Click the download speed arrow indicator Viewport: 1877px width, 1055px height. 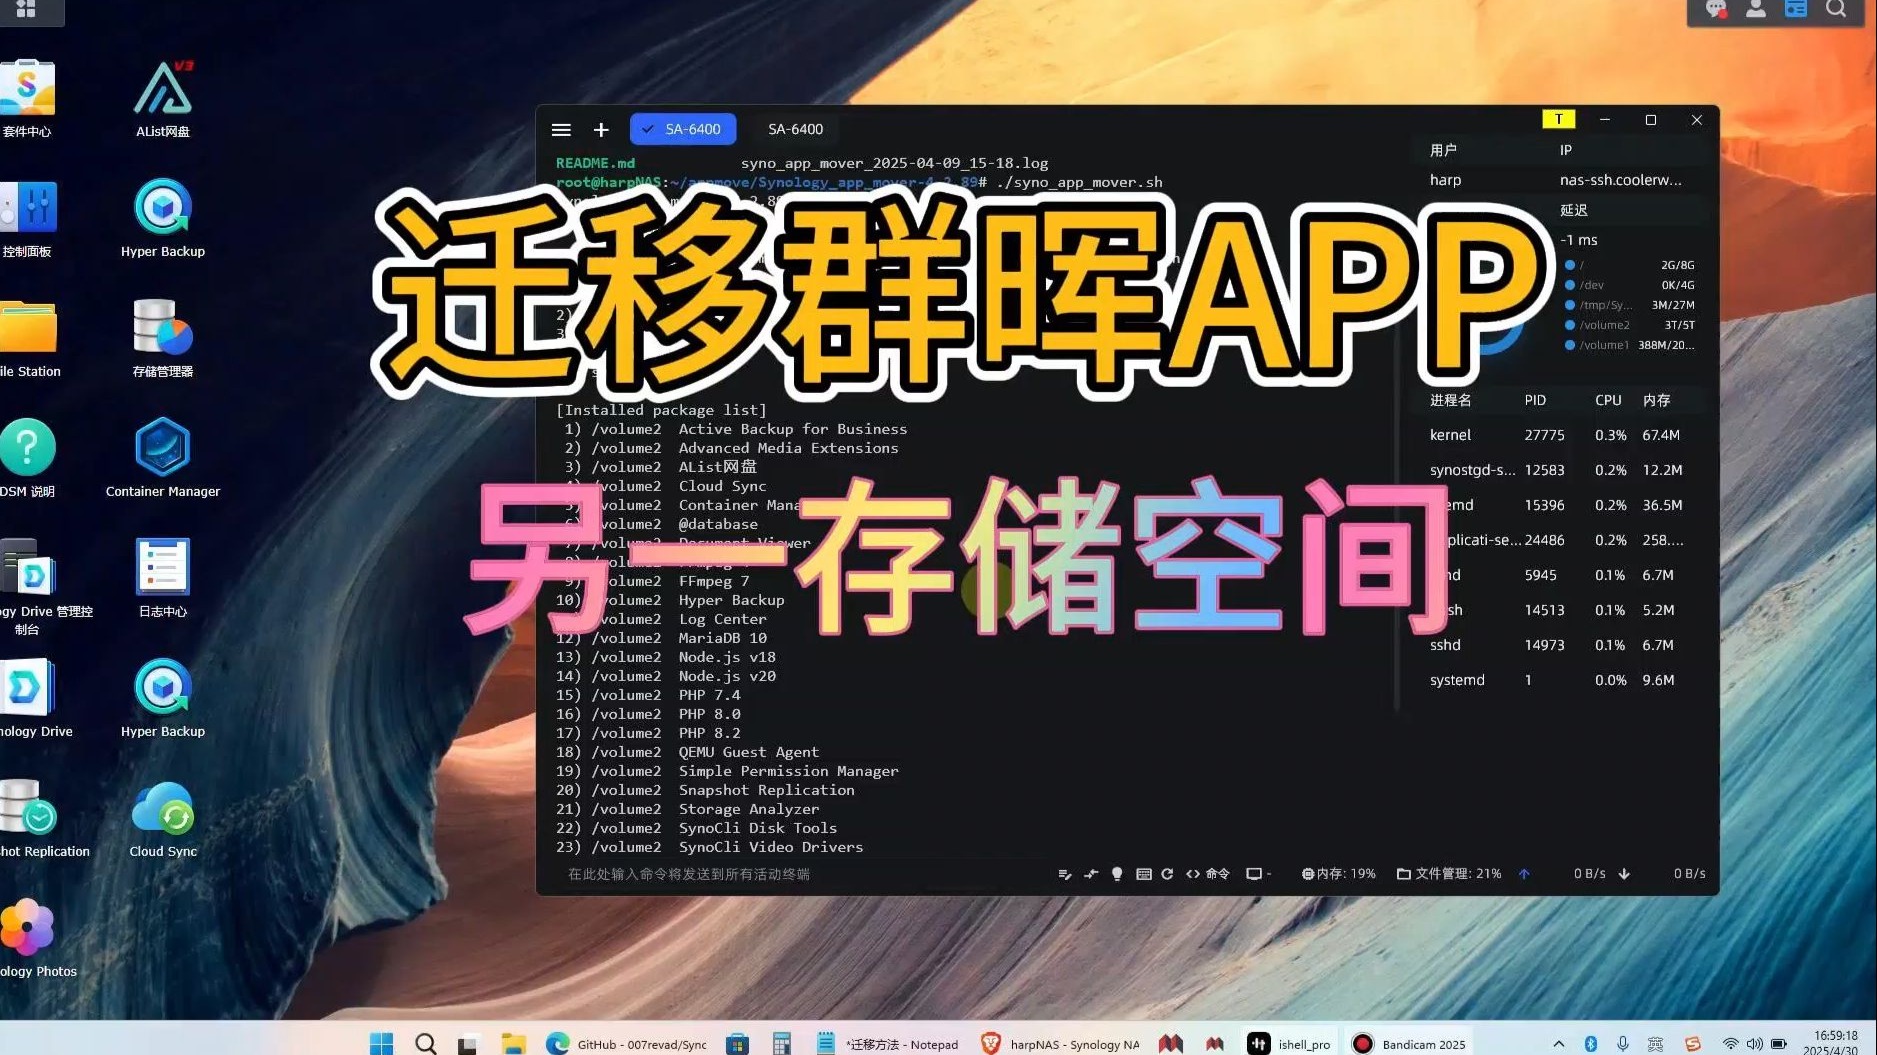click(x=1624, y=874)
